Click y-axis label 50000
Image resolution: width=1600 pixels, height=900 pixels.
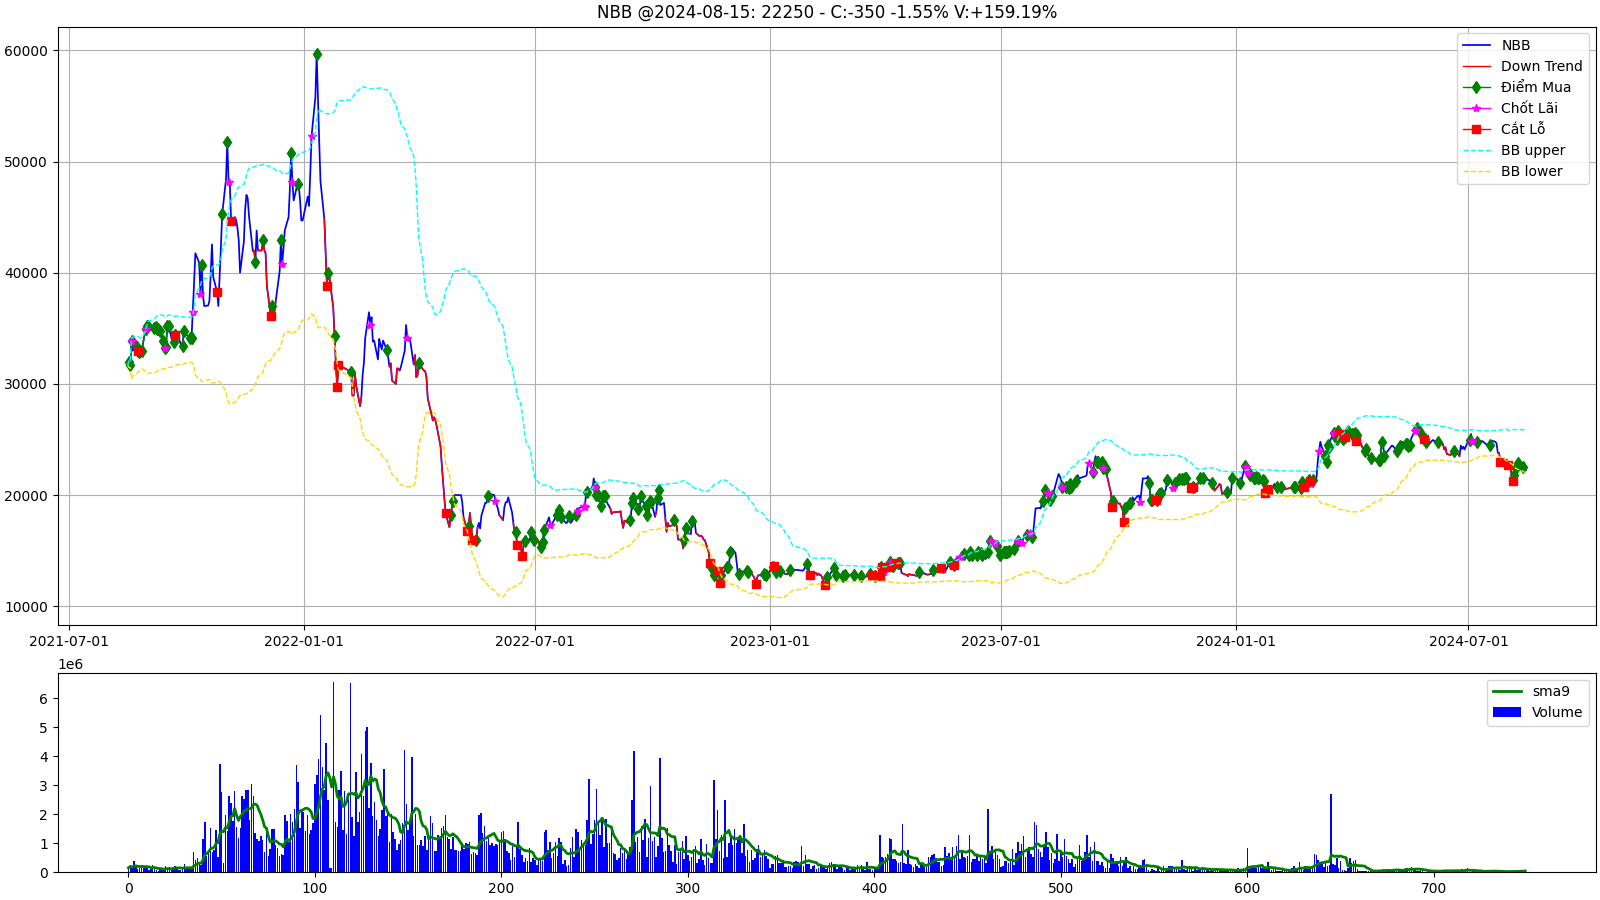[x=26, y=162]
